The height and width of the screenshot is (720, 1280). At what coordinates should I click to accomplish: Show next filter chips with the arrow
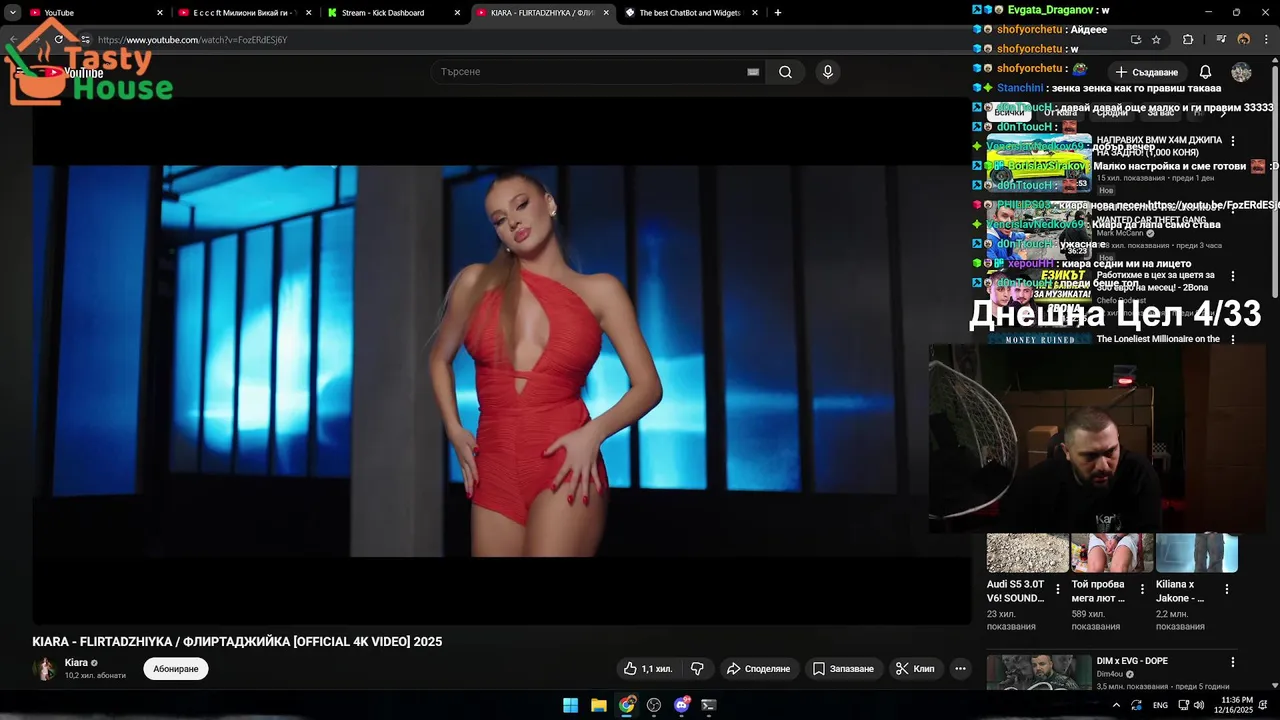pos(1223,113)
